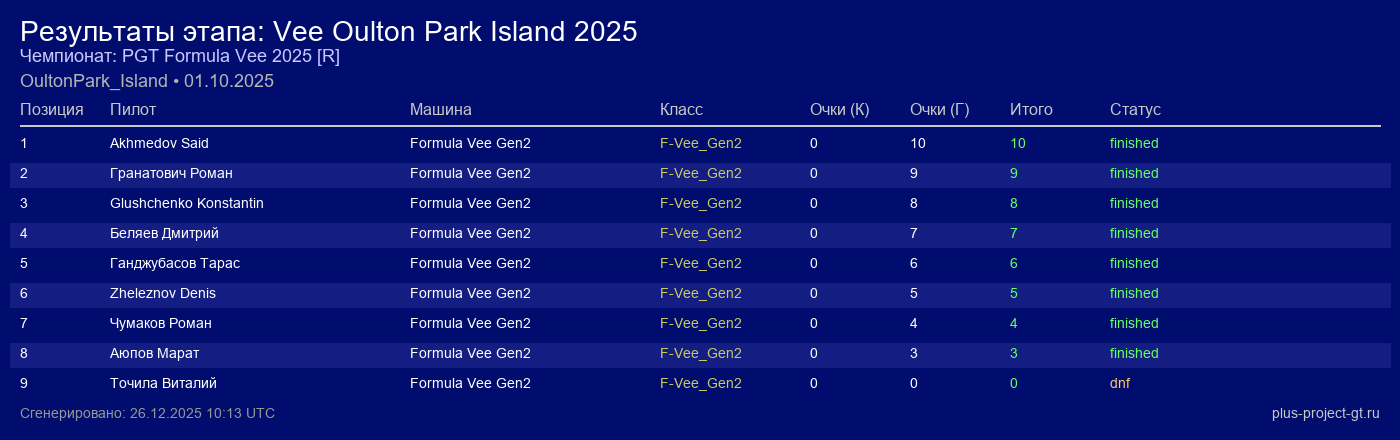
Task: Select pilot Ганджубасов Тарас
Action: pos(174,263)
